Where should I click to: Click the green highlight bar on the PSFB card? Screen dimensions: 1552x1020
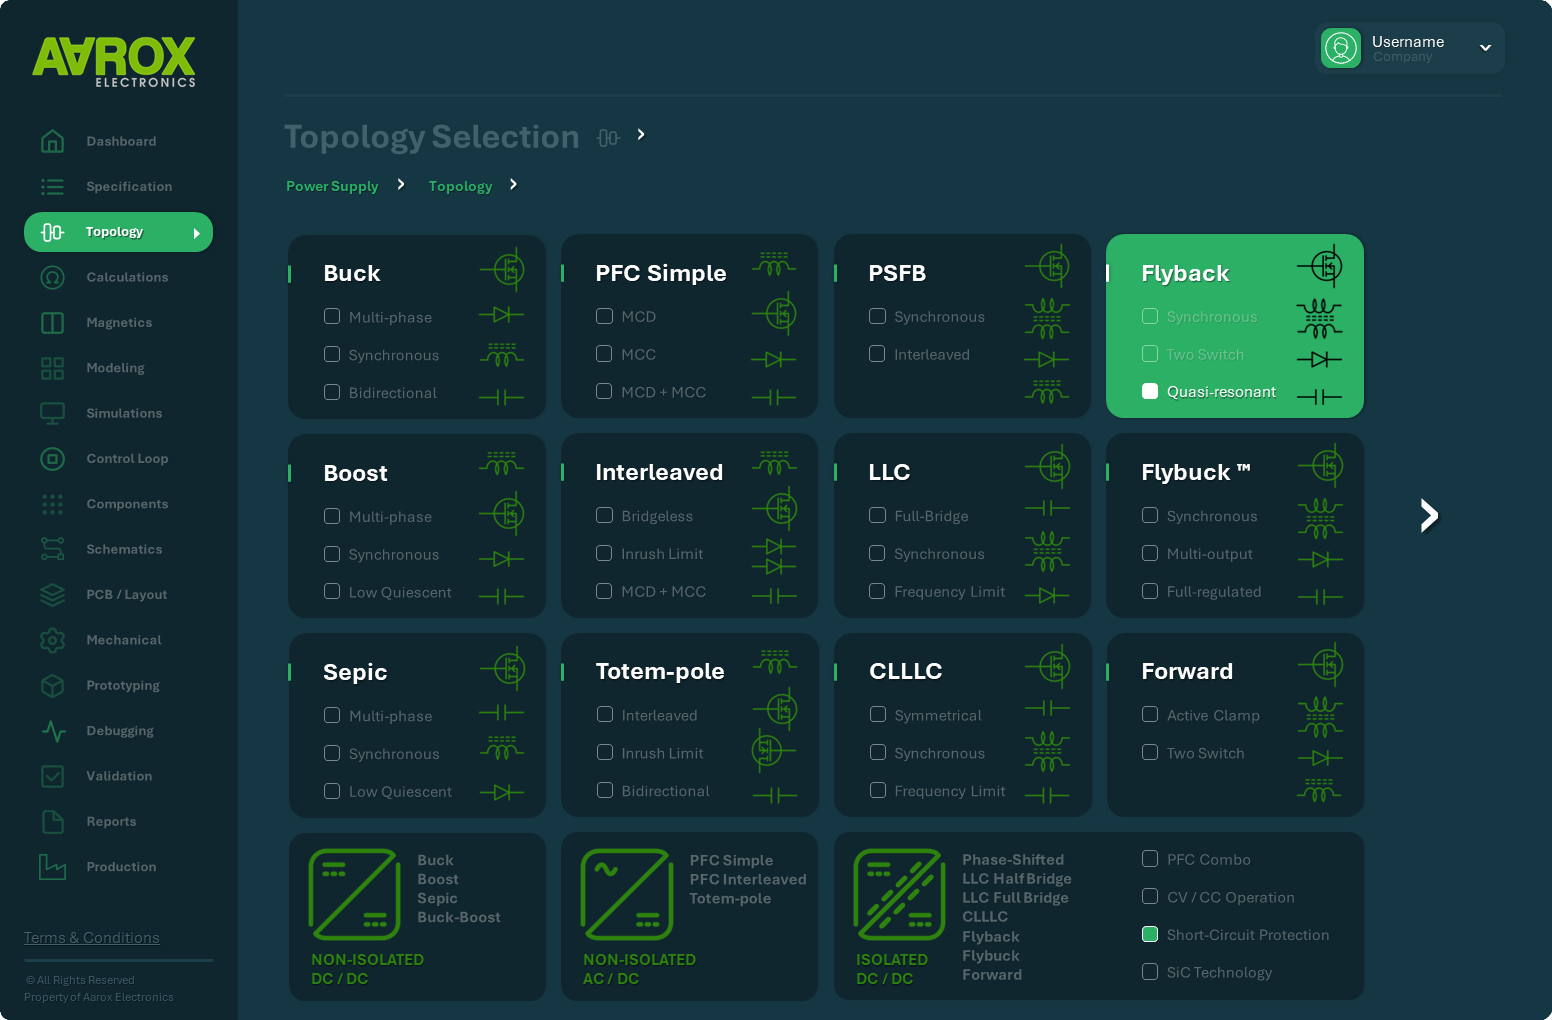(836, 272)
